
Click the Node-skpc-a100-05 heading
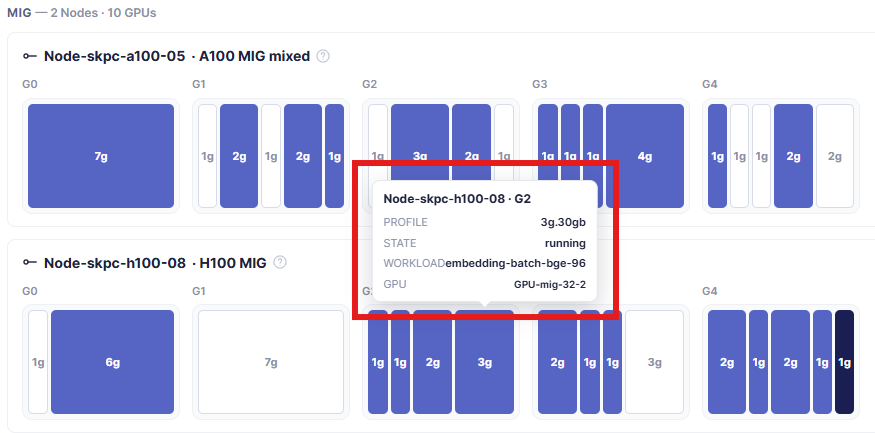pos(114,56)
